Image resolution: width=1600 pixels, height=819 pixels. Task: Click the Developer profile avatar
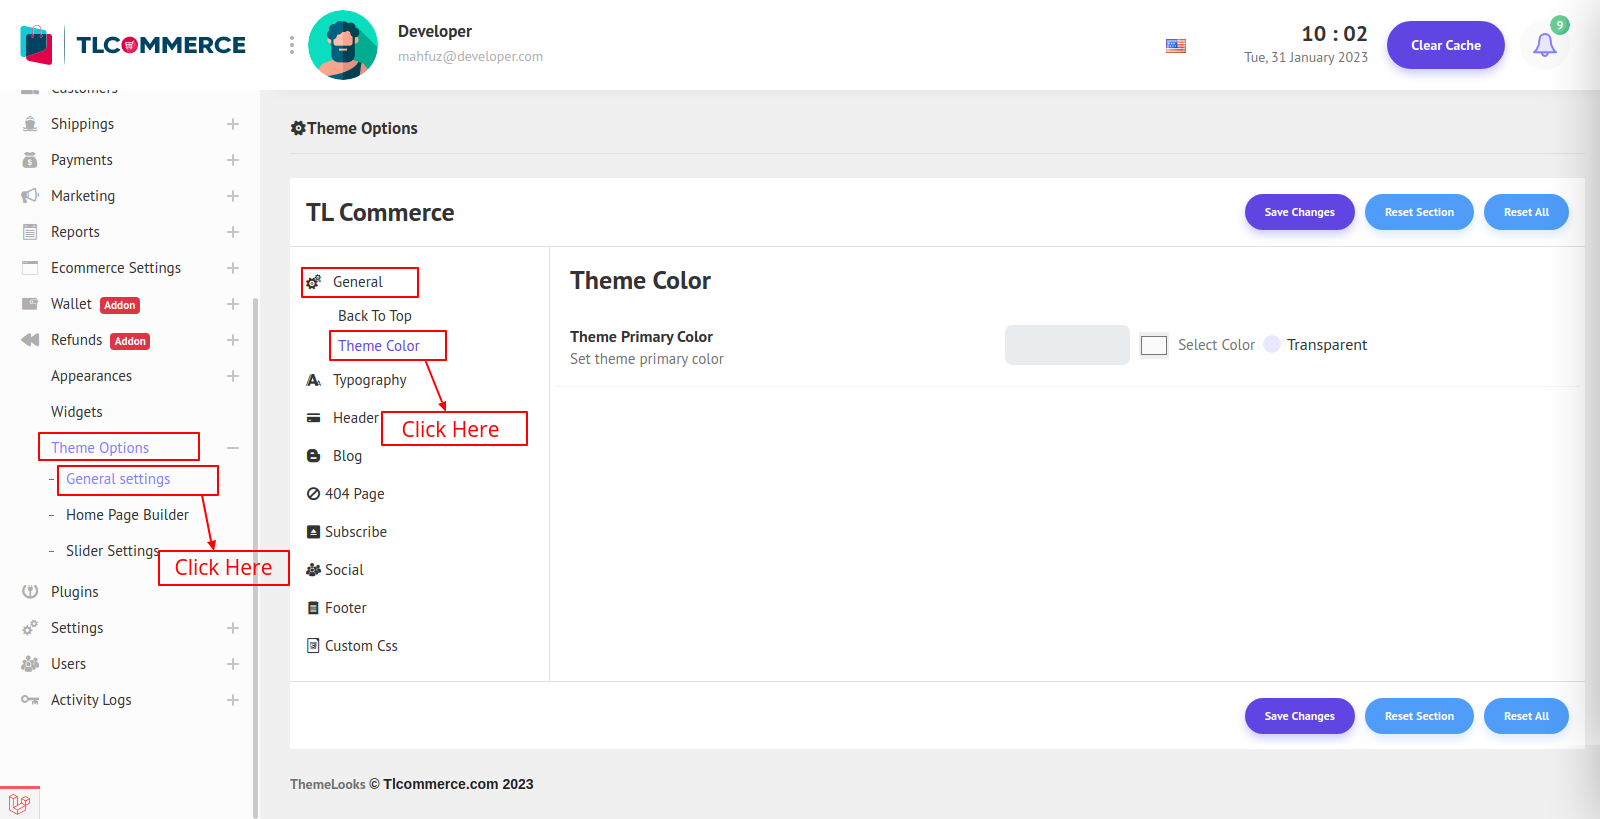click(x=343, y=45)
